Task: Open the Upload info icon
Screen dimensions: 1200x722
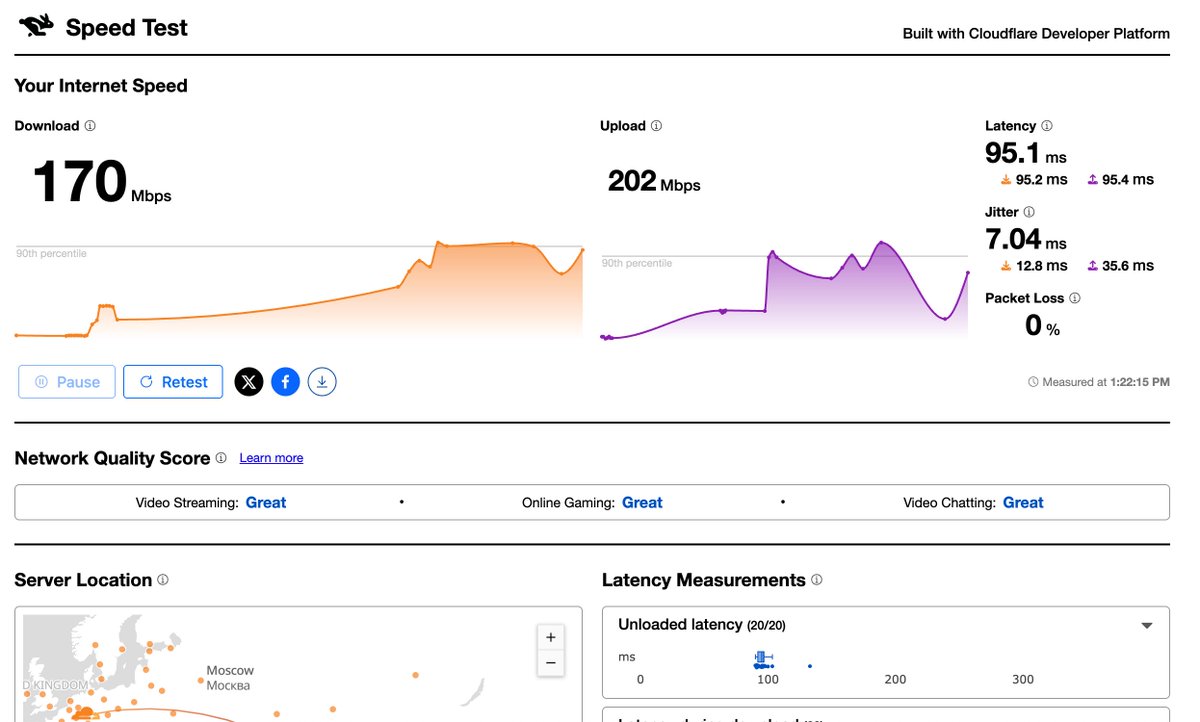Action: 656,126
